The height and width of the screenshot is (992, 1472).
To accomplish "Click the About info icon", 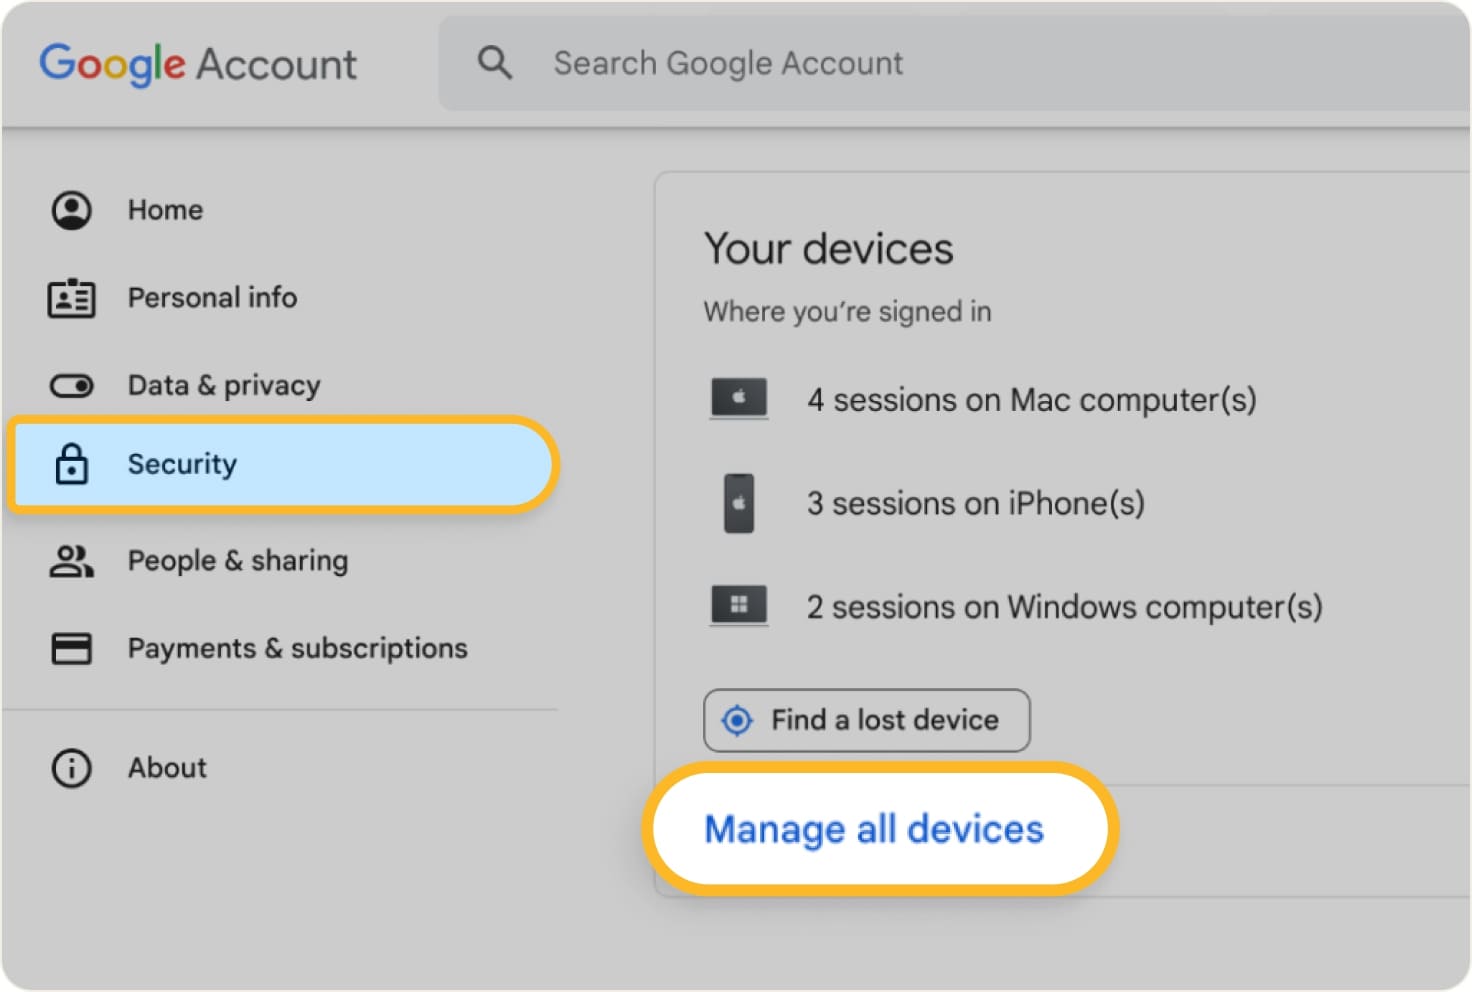I will coord(71,768).
